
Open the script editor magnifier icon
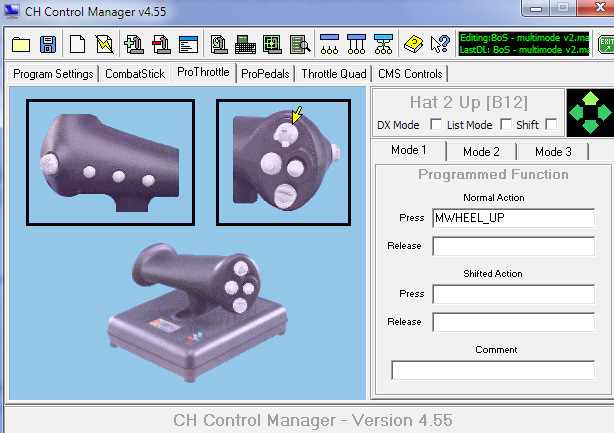300,44
